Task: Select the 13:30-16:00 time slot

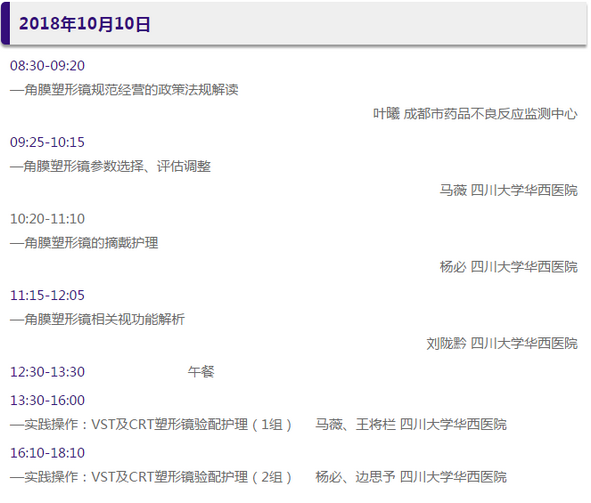Action: 47,400
